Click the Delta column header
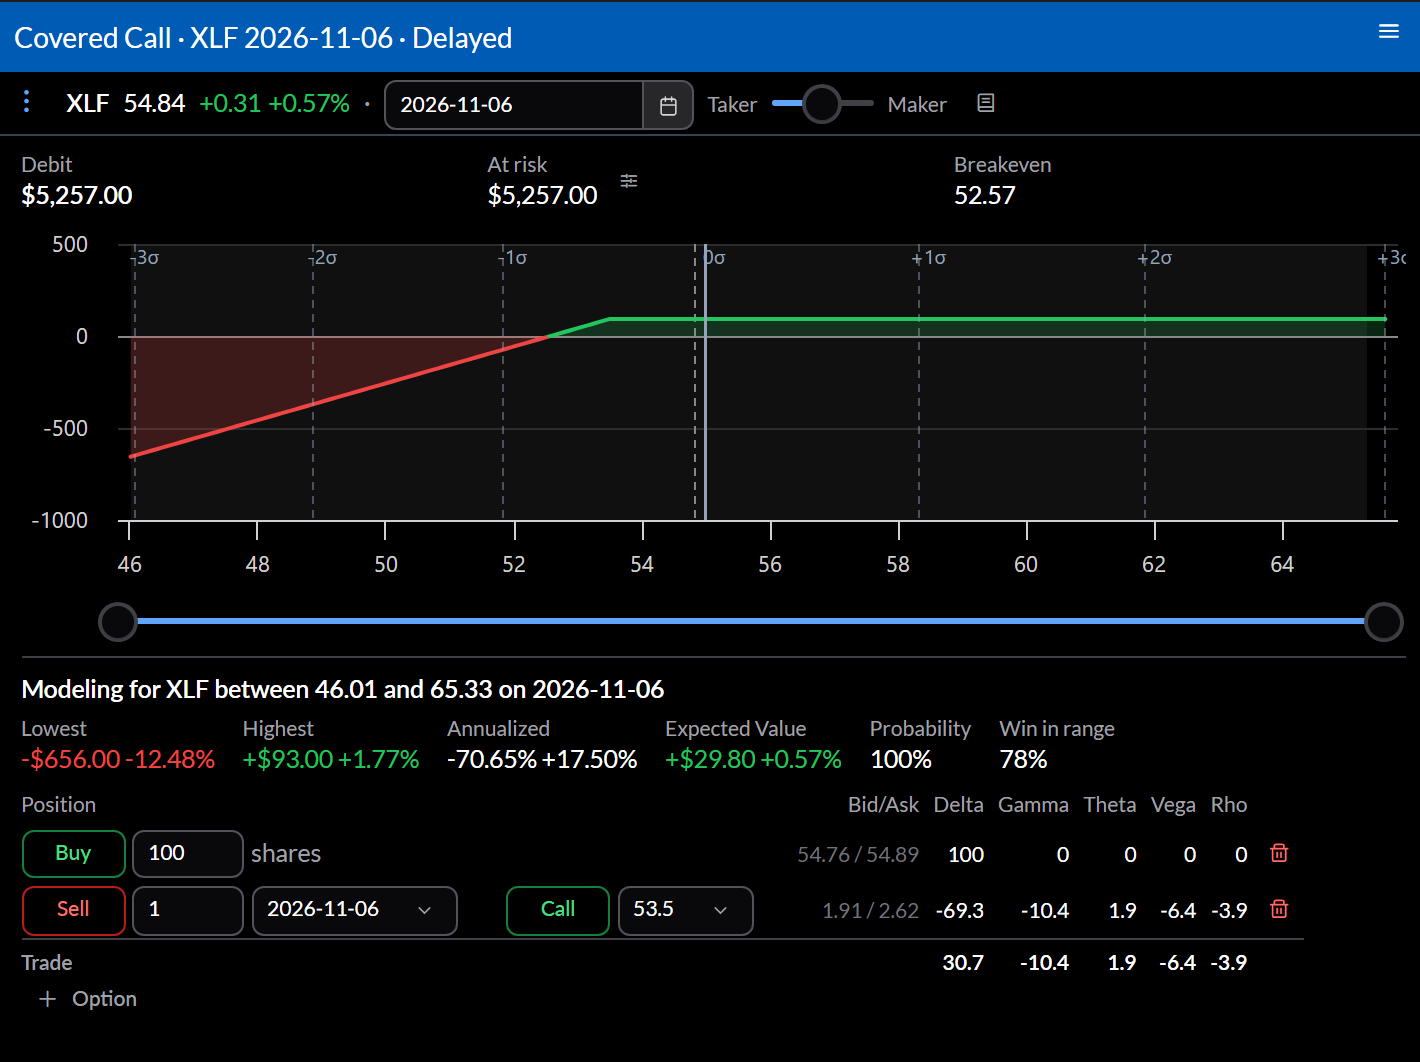1420x1062 pixels. pos(958,805)
